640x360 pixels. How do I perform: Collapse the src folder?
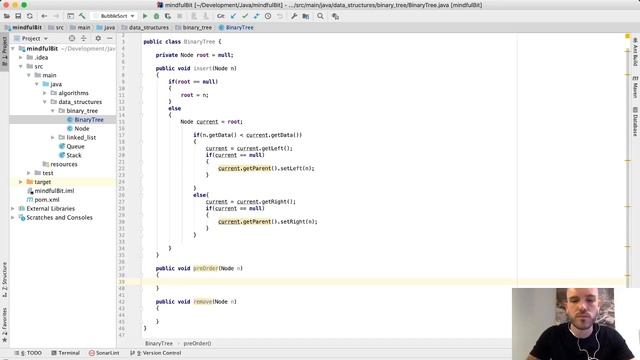click(x=21, y=66)
